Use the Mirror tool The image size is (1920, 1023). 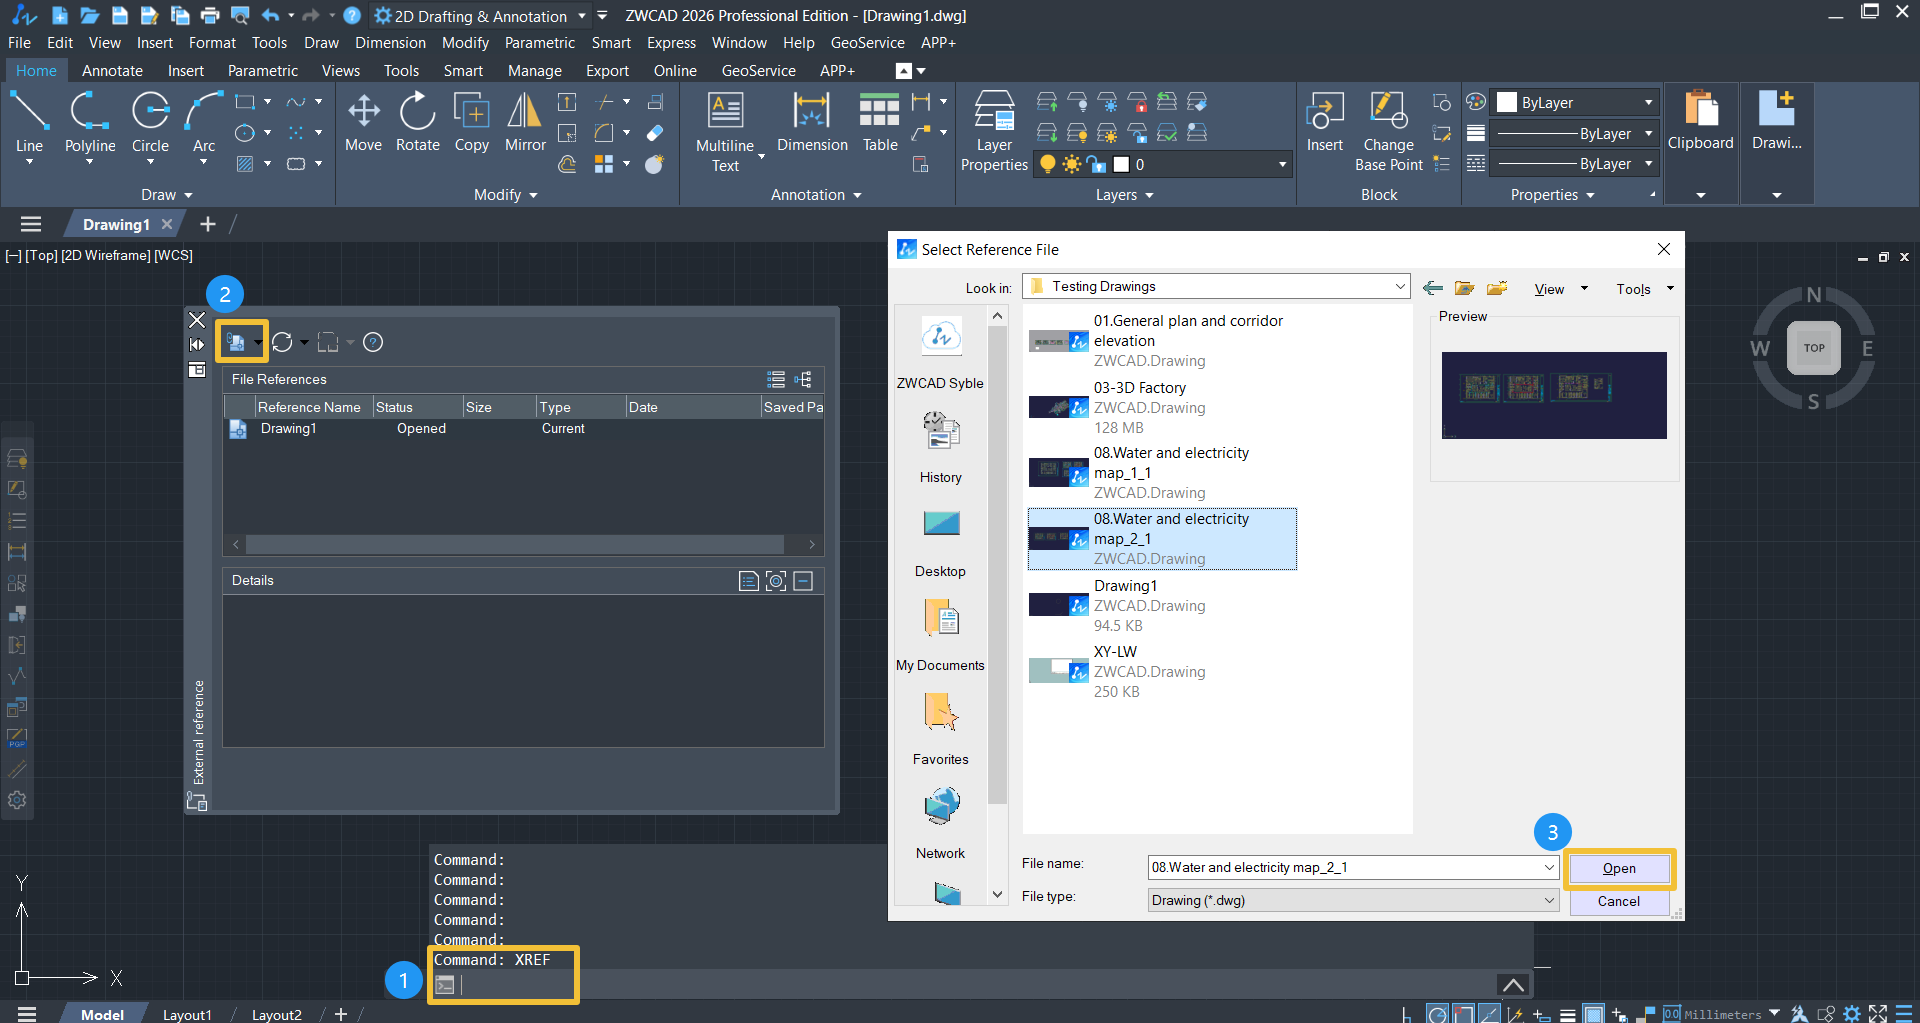point(525,122)
